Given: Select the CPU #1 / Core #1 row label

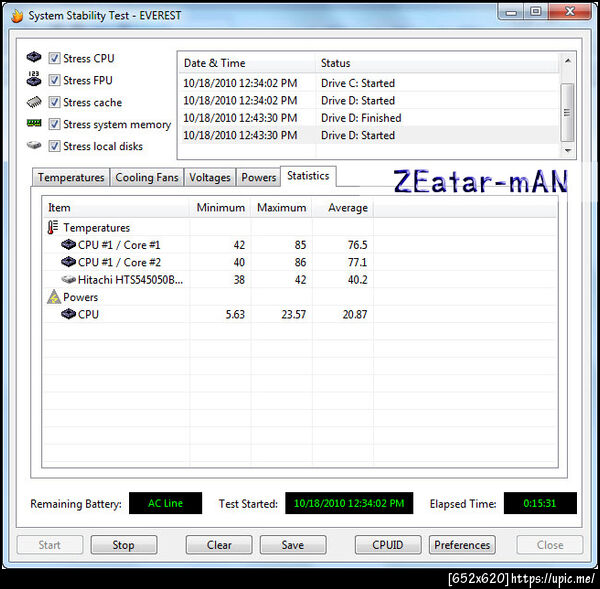Looking at the screenshot, I should pyautogui.click(x=119, y=245).
